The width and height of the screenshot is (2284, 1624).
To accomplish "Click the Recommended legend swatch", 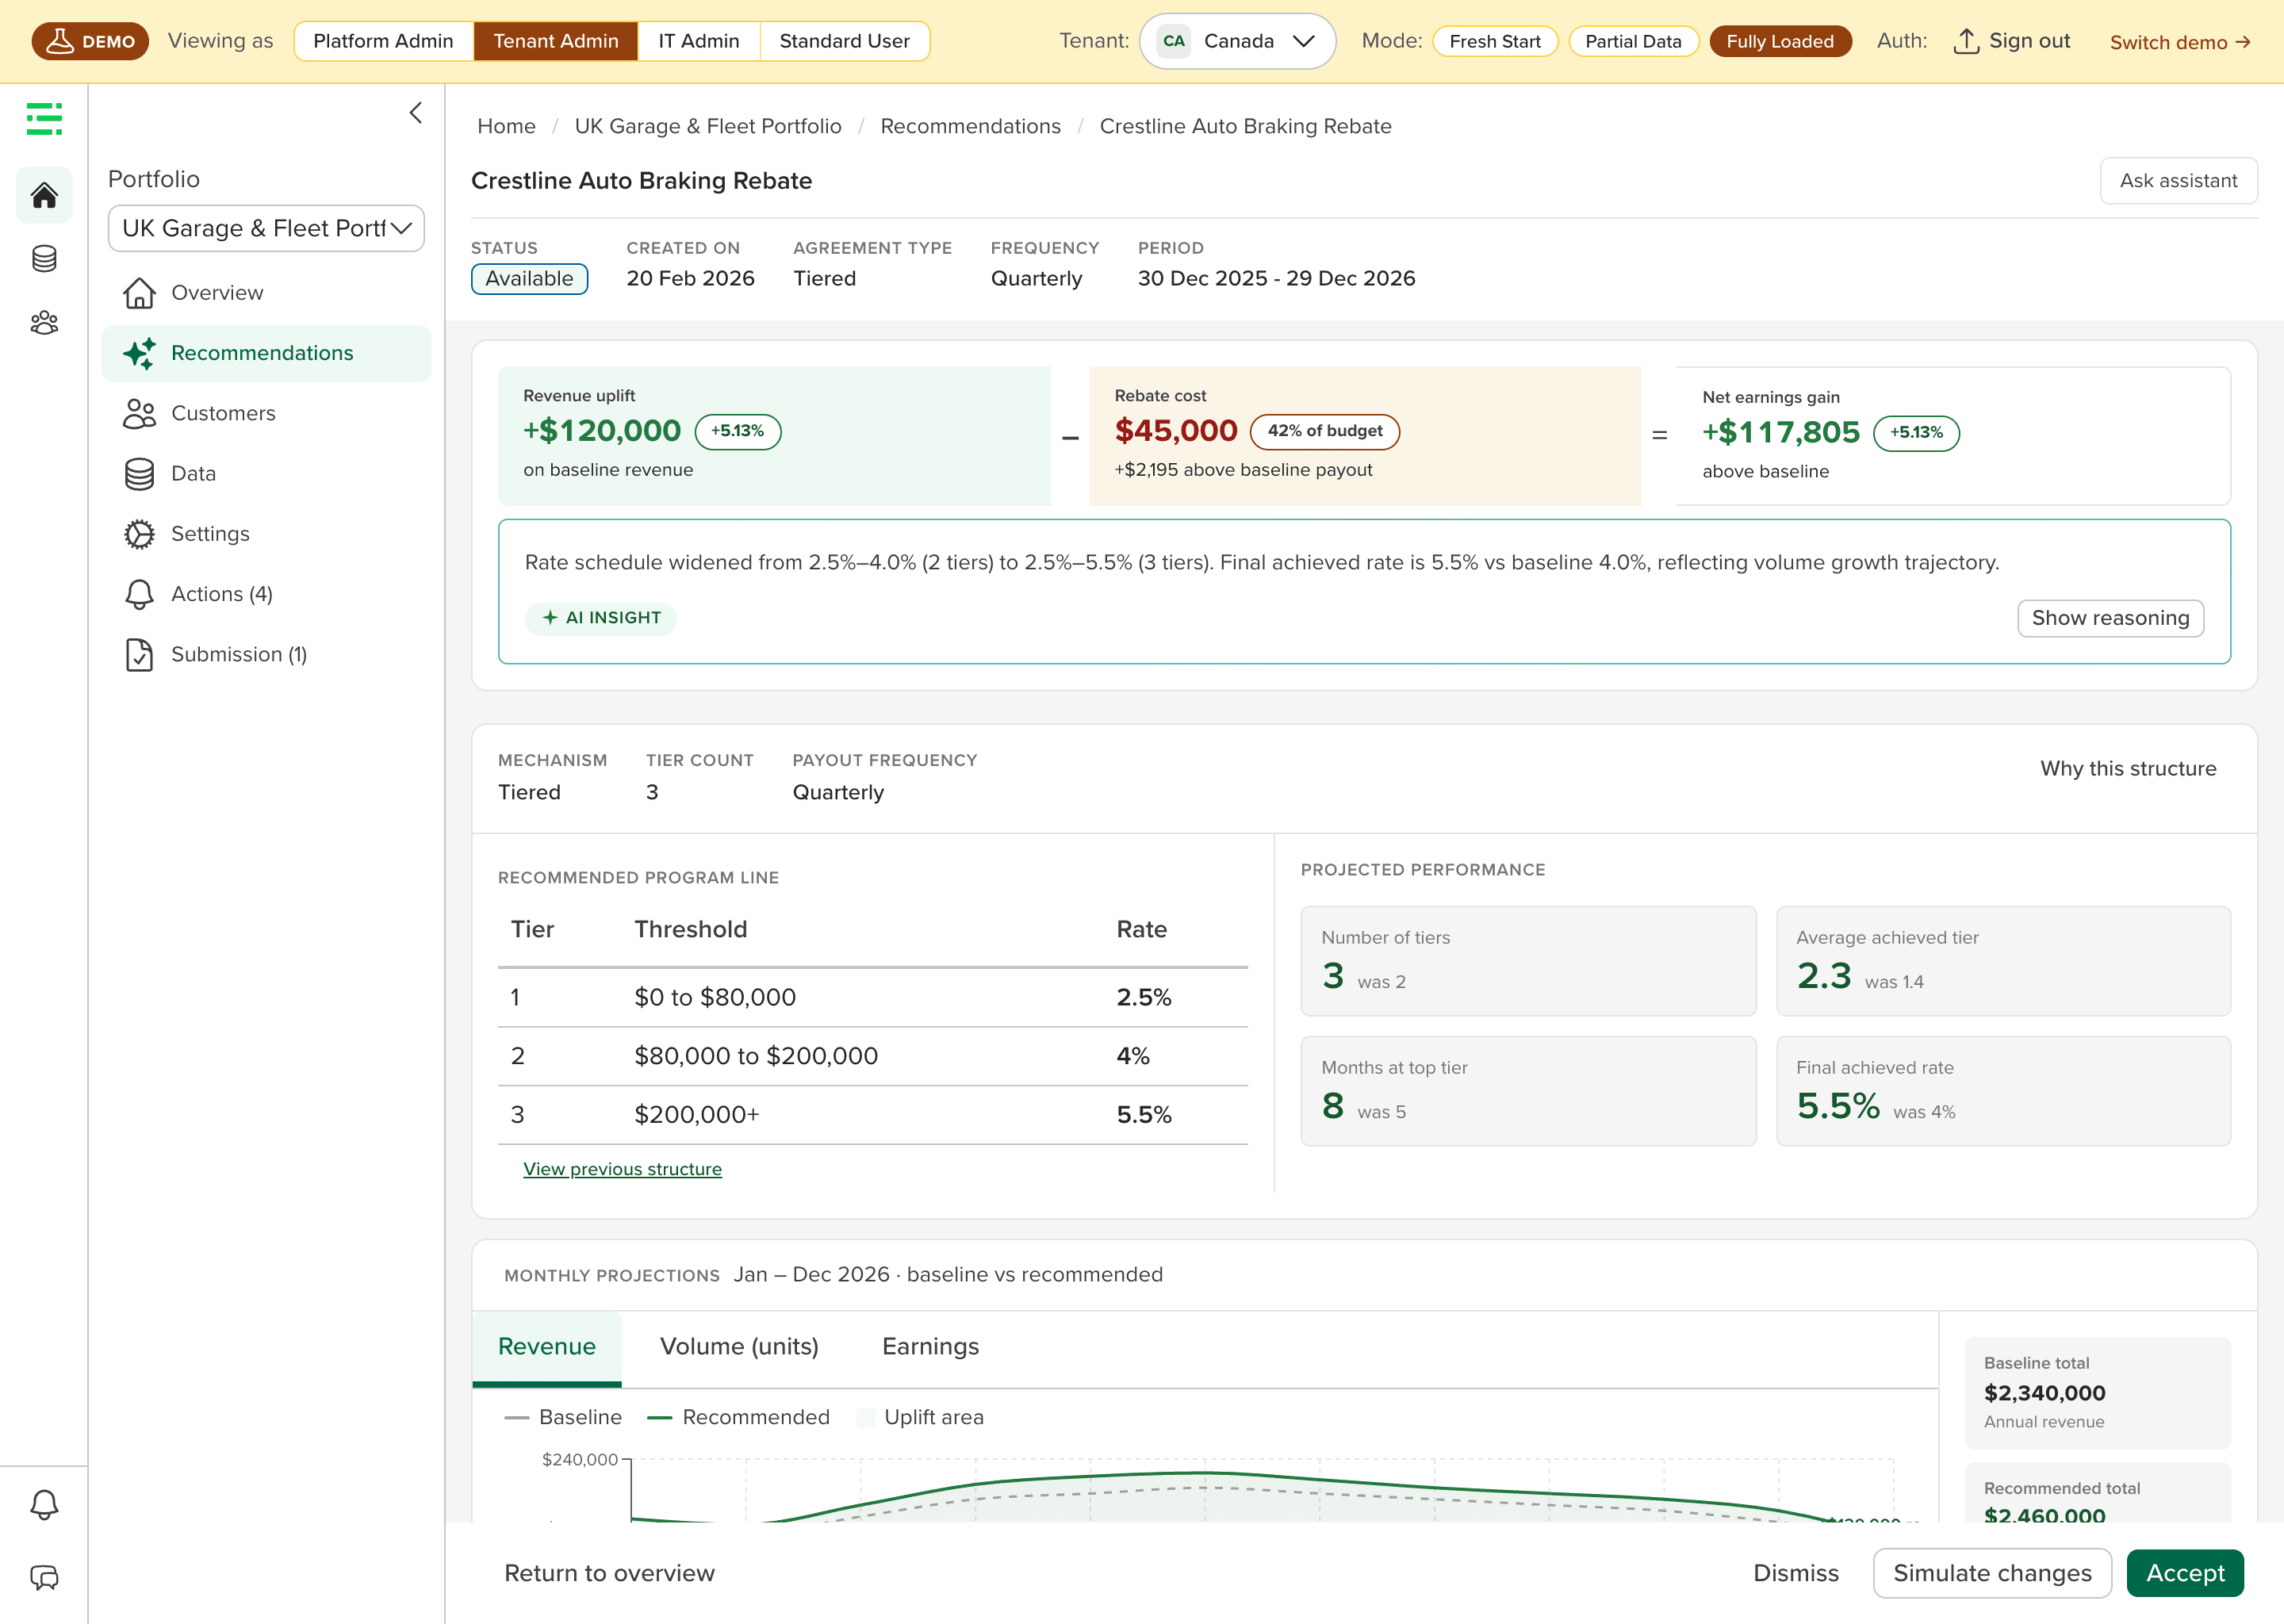I will (660, 1418).
